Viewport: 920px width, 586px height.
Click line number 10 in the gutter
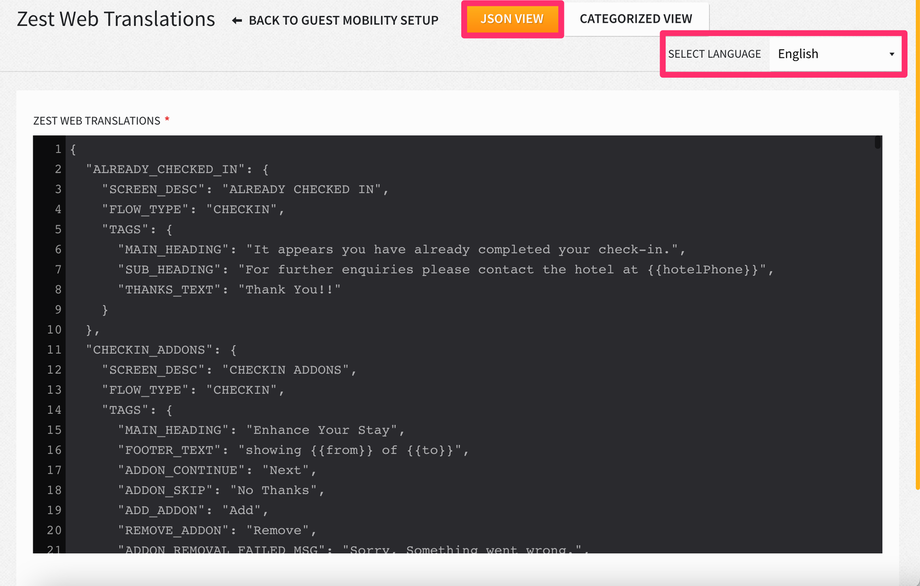[x=54, y=330]
